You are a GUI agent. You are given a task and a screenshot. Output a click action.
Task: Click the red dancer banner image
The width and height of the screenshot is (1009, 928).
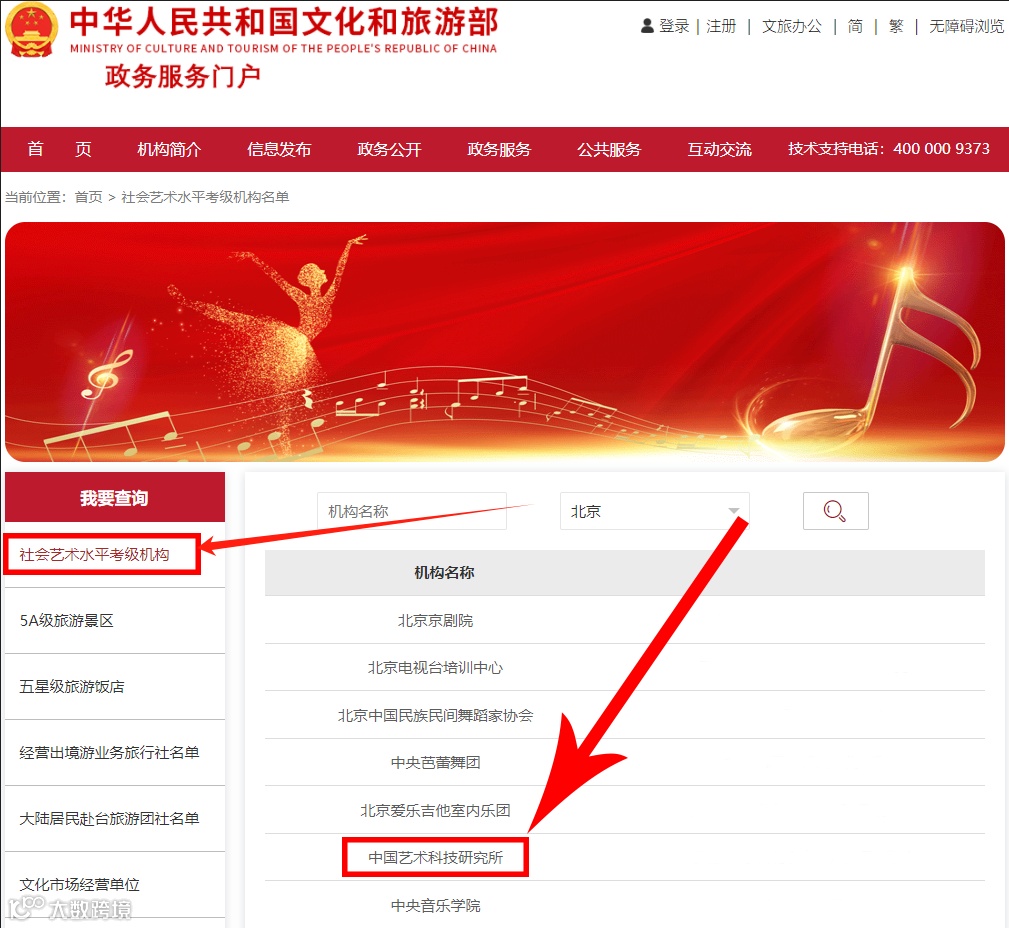click(x=504, y=342)
